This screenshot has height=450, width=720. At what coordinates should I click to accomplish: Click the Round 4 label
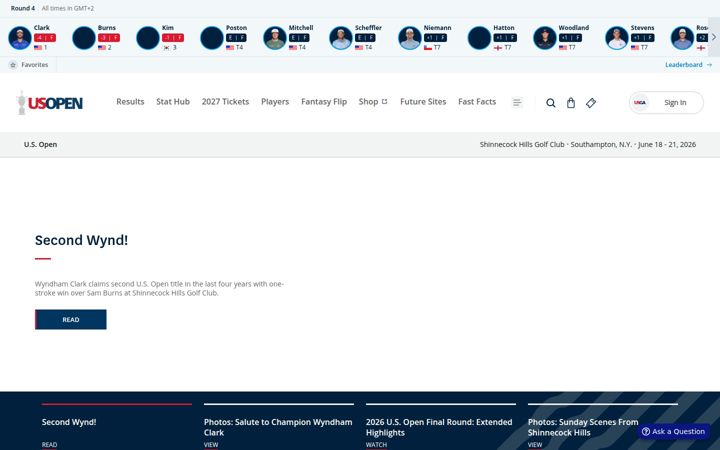23,8
